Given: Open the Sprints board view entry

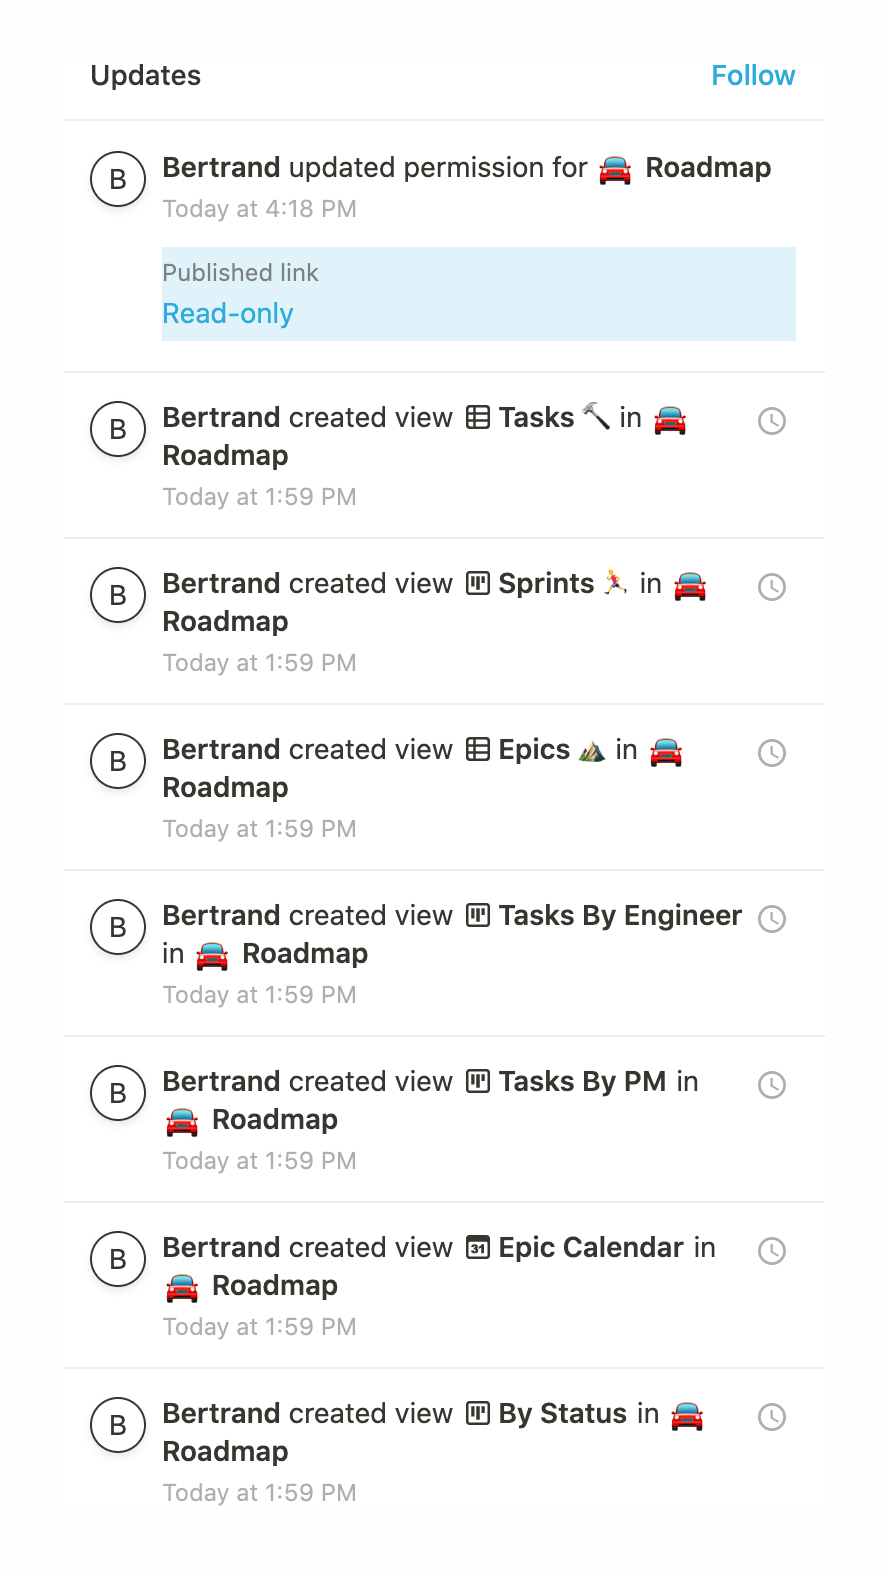Looking at the screenshot, I should [x=546, y=584].
